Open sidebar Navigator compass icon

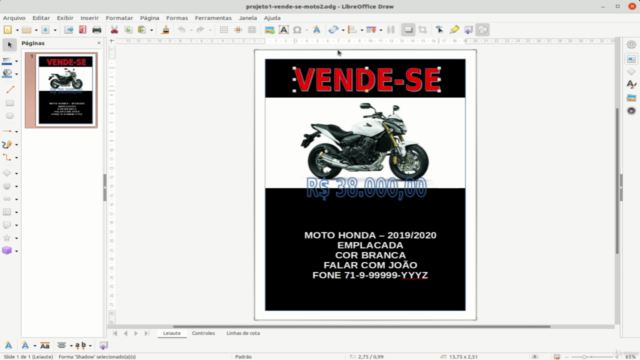pyautogui.click(x=631, y=111)
